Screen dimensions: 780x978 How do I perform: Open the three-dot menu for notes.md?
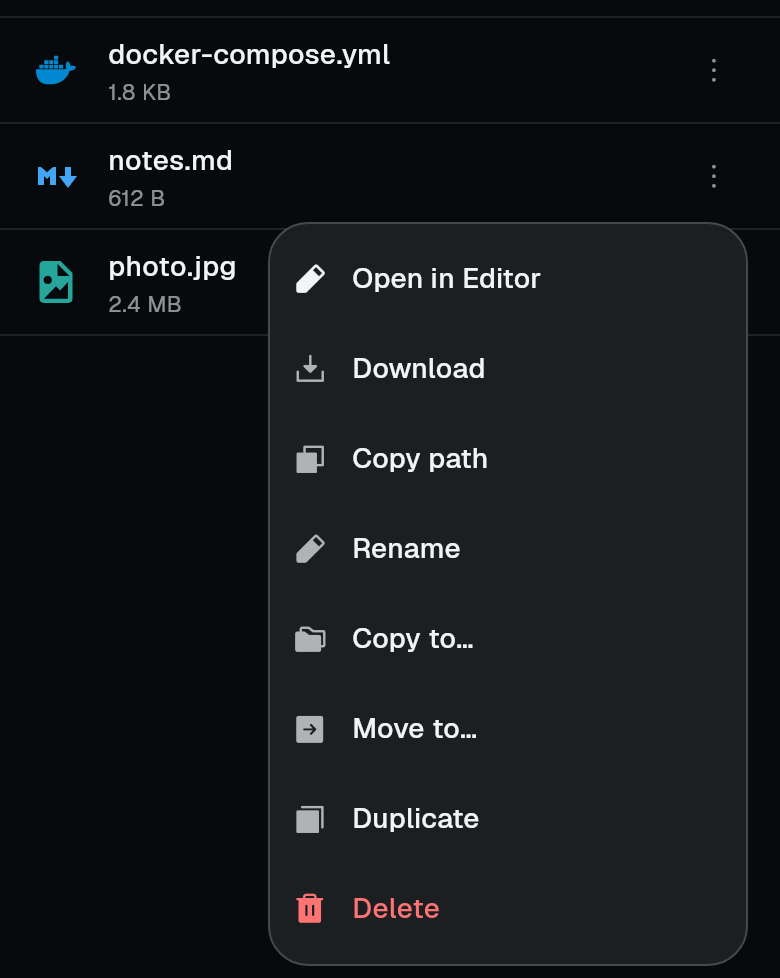coord(714,177)
